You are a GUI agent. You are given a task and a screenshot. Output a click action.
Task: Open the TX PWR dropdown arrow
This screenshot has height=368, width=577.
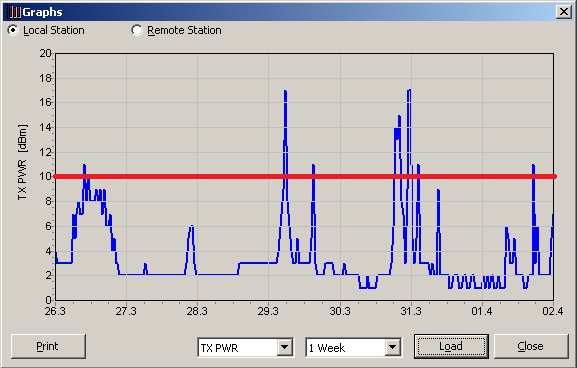point(285,347)
